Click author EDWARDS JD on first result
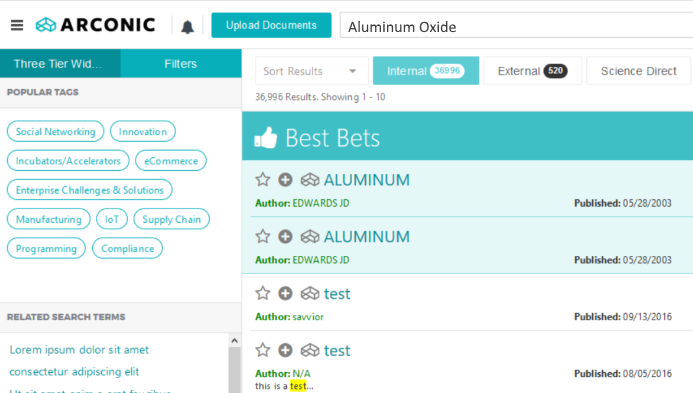693x393 pixels. click(321, 203)
